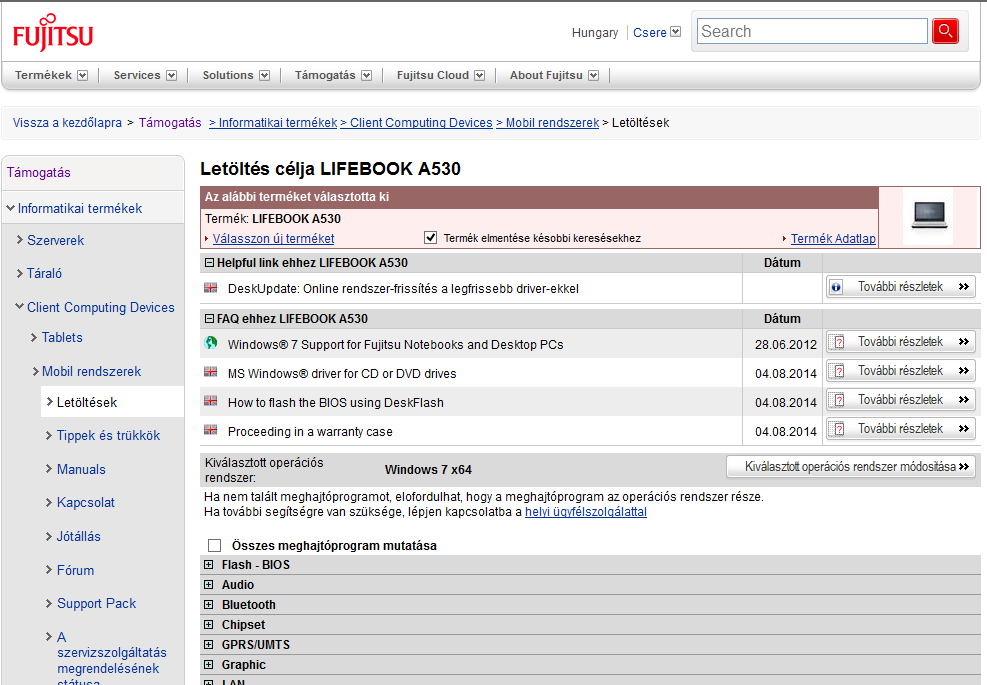The width and height of the screenshot is (987, 685).
Task: Check Összes meghajtóprogram mutatása checkbox
Action: [x=215, y=545]
